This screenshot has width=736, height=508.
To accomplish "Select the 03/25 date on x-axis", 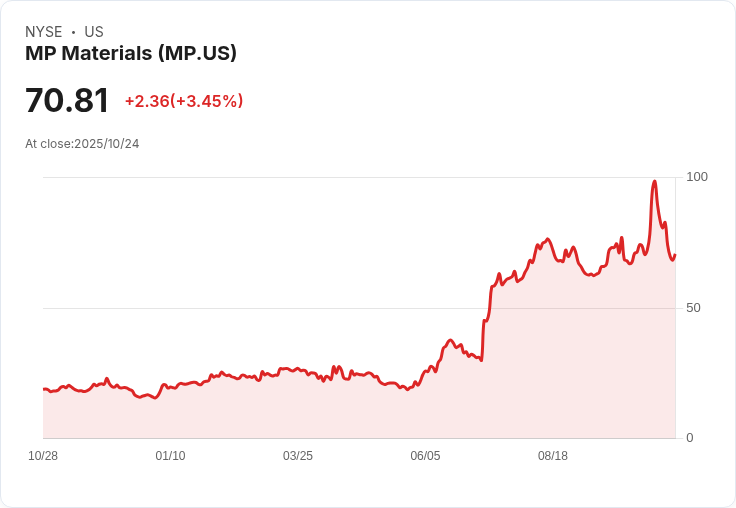I will (x=298, y=456).
